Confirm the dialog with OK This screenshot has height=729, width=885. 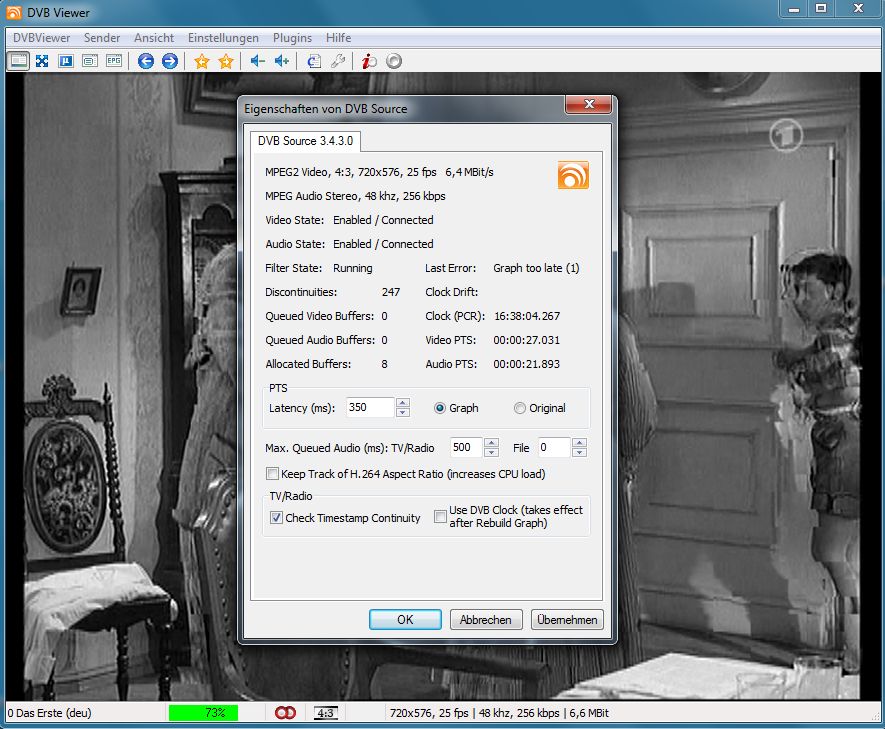click(405, 620)
